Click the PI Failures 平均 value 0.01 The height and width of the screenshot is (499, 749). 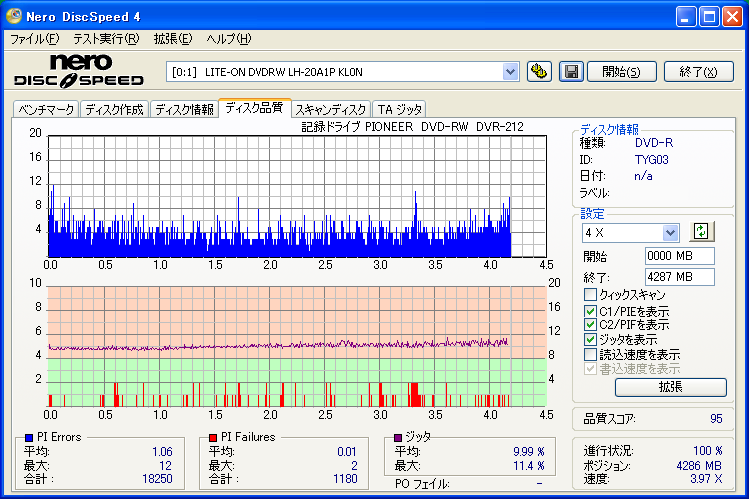(347, 451)
